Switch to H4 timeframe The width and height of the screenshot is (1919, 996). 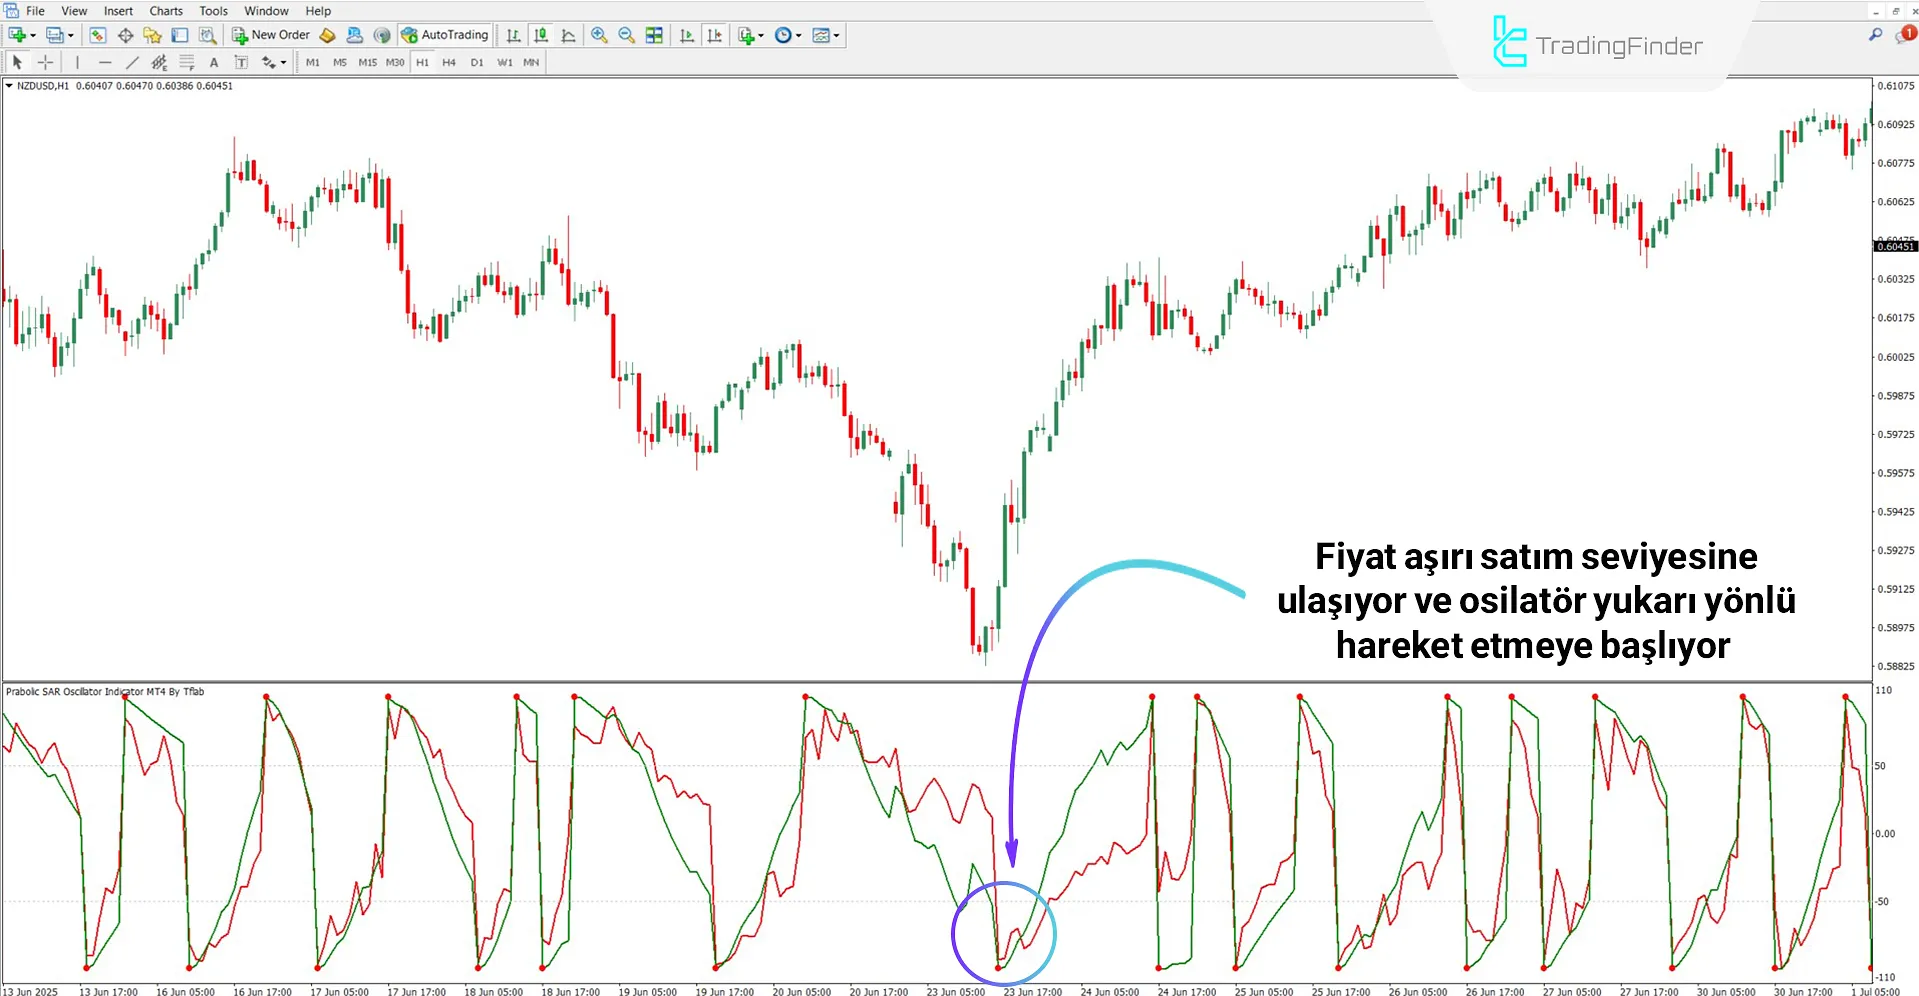point(449,62)
